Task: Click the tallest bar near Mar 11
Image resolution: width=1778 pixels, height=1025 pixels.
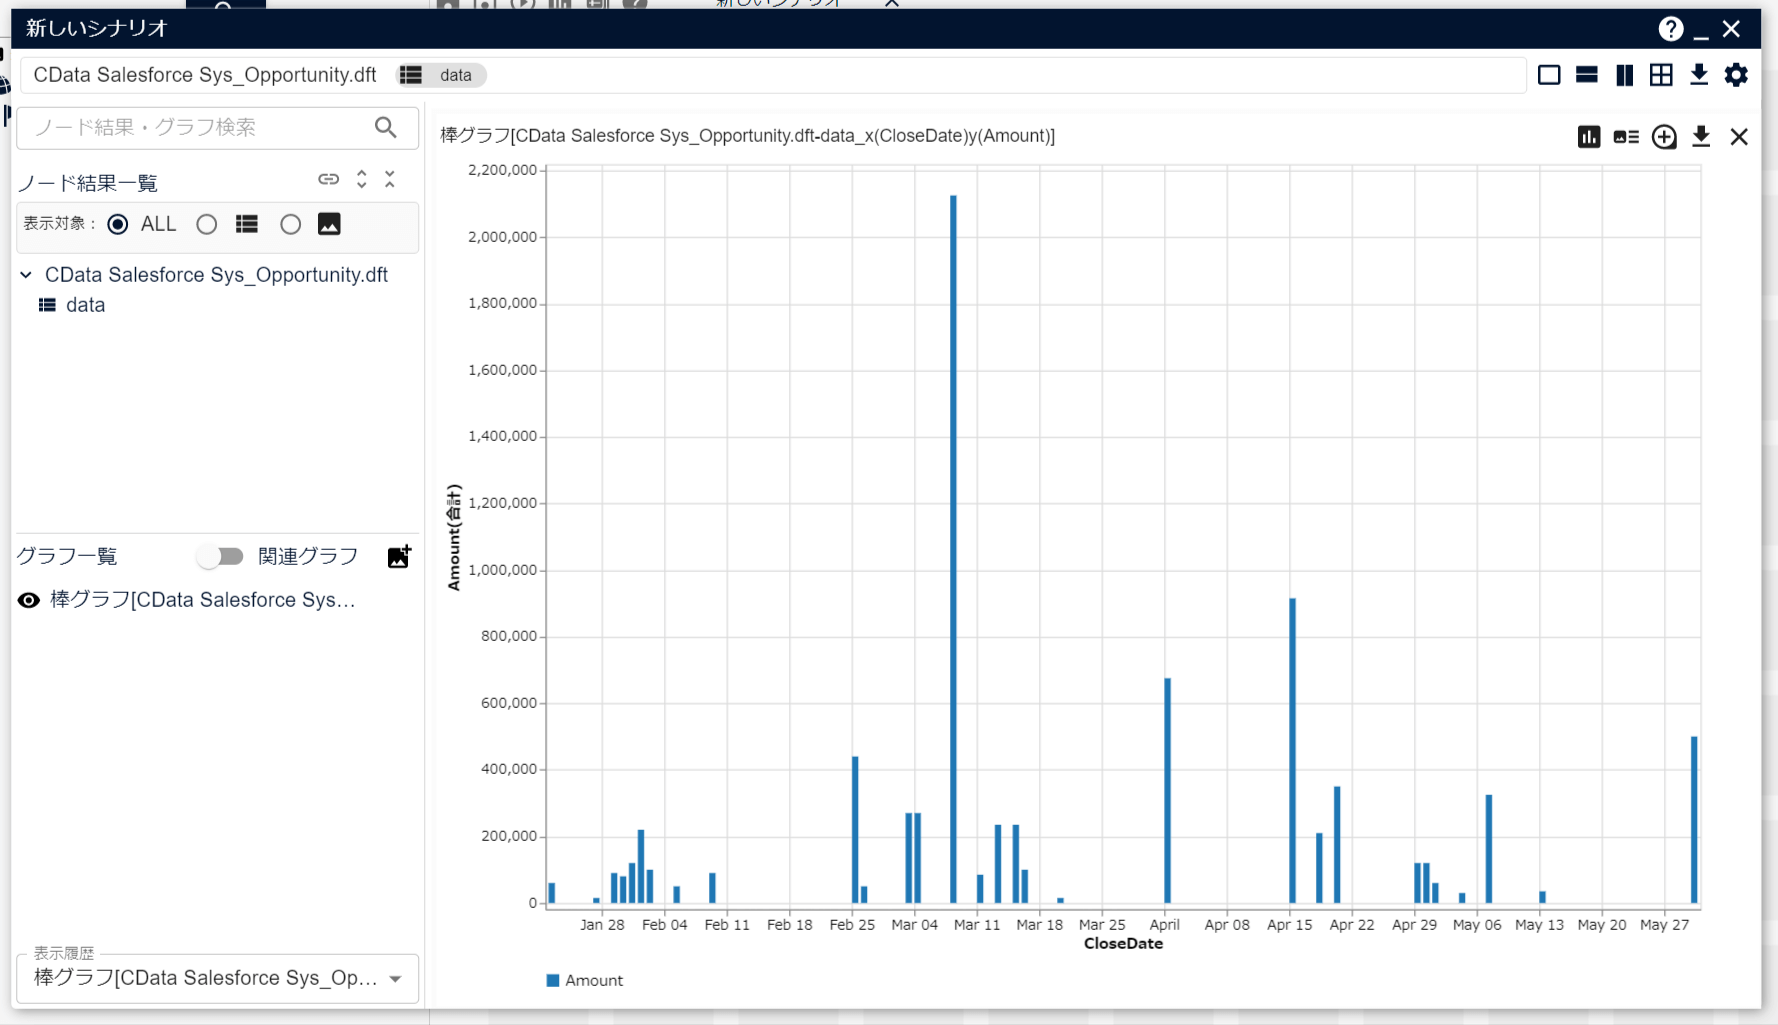Action: click(953, 549)
